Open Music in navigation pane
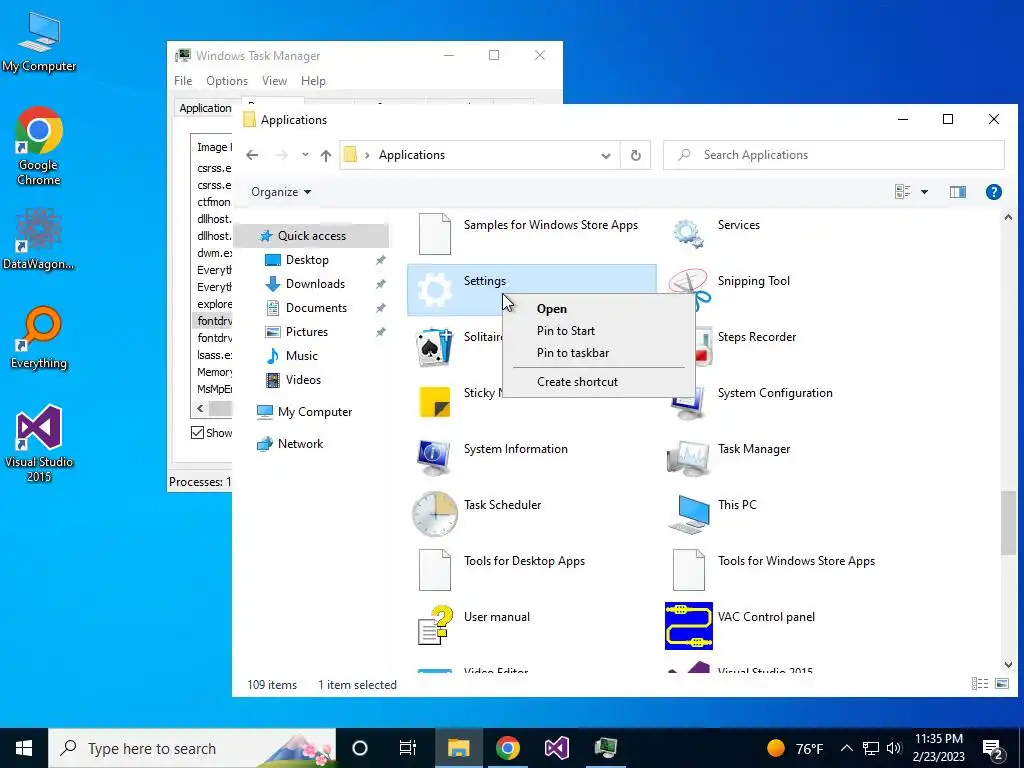The image size is (1024, 768). tap(302, 356)
